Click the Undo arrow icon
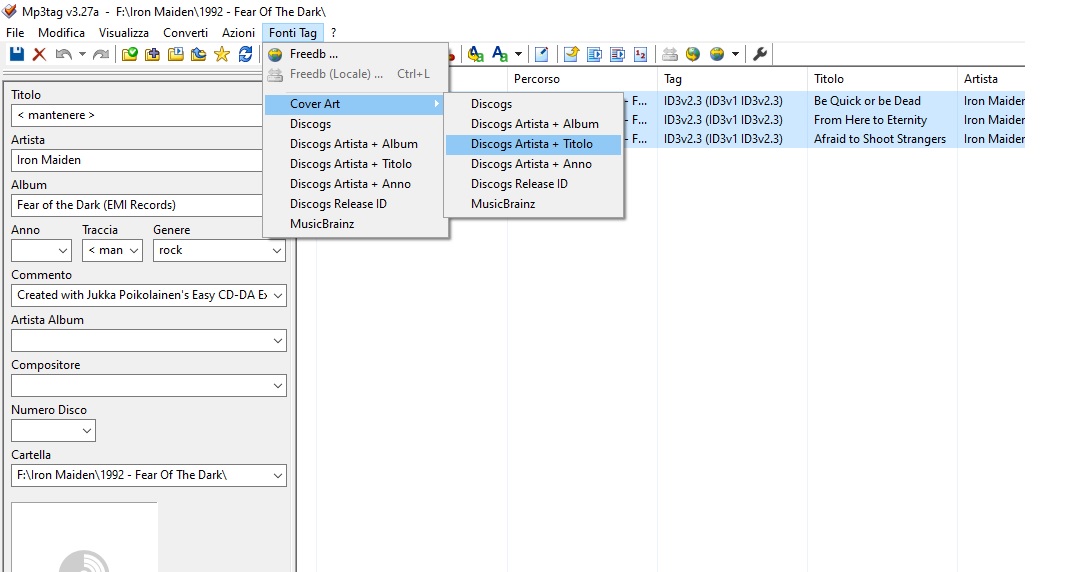 pyautogui.click(x=63, y=54)
